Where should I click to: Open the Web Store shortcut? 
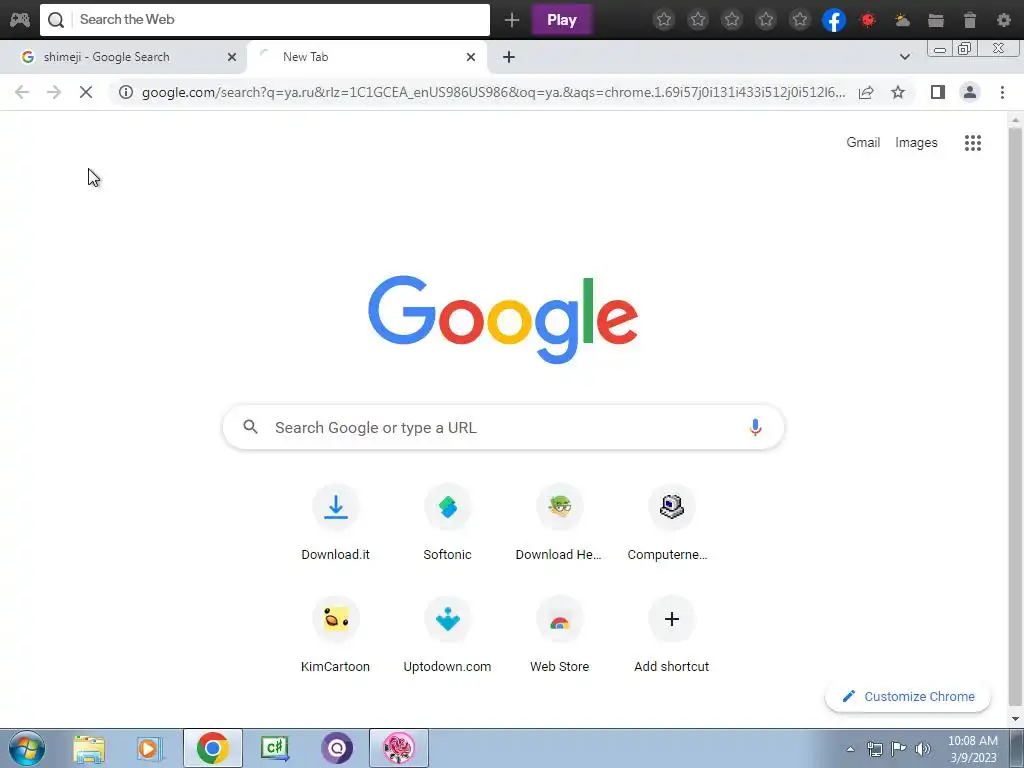point(559,635)
